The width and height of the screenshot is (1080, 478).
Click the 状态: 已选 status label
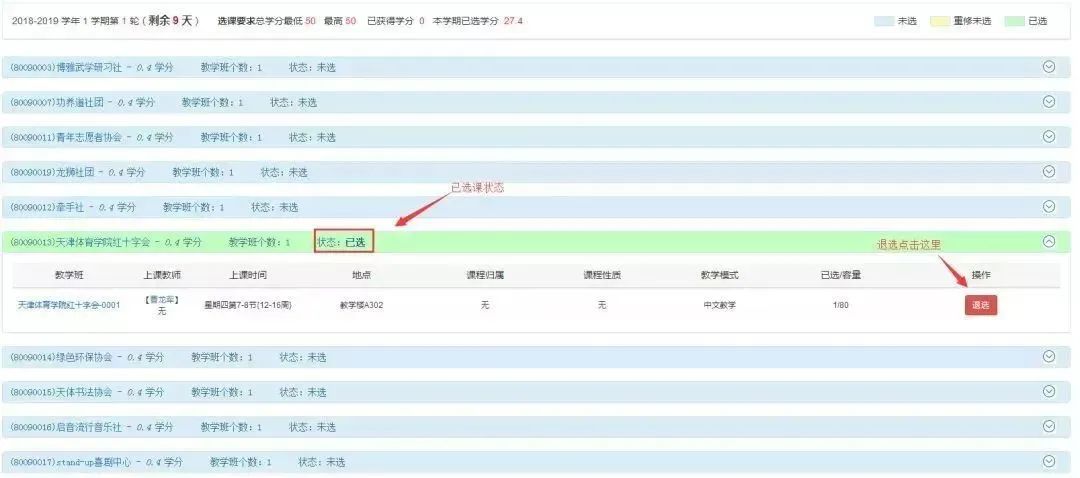[343, 242]
